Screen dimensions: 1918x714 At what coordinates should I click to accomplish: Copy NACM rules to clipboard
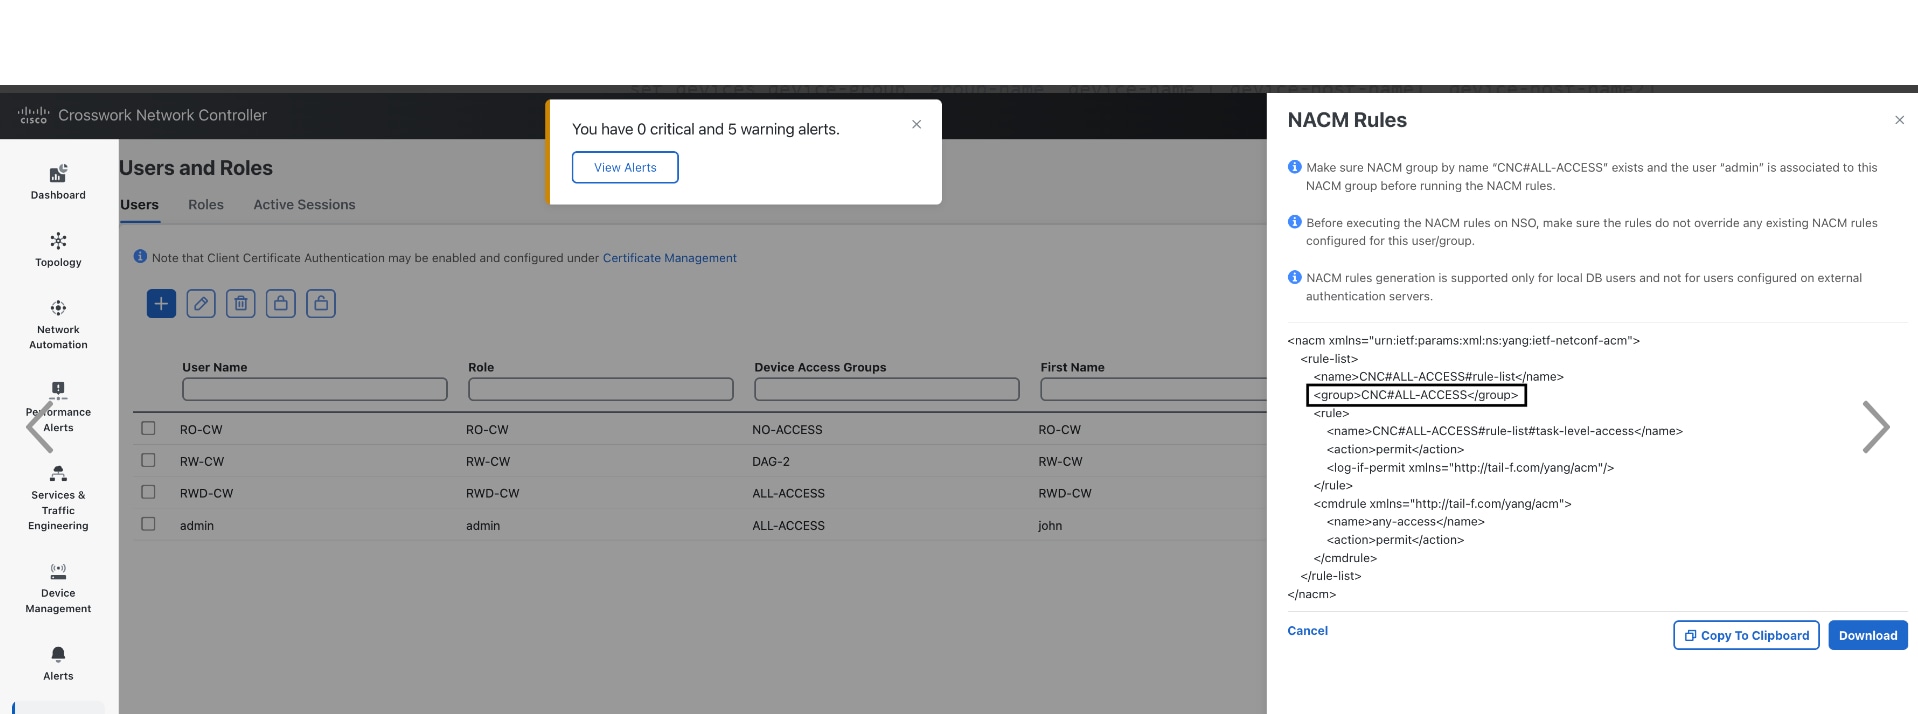1746,635
